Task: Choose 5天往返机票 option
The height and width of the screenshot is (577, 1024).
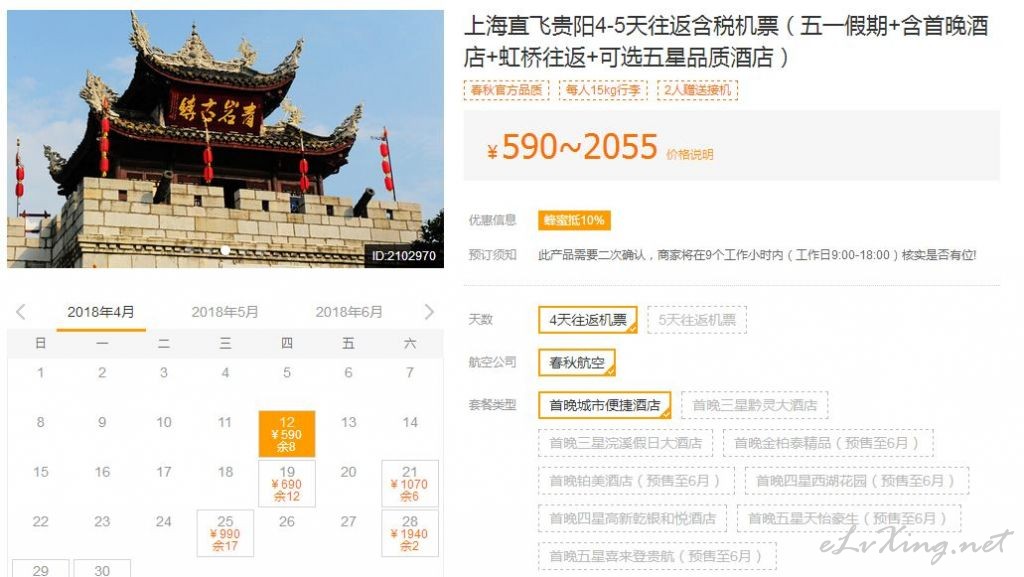Action: pos(697,320)
